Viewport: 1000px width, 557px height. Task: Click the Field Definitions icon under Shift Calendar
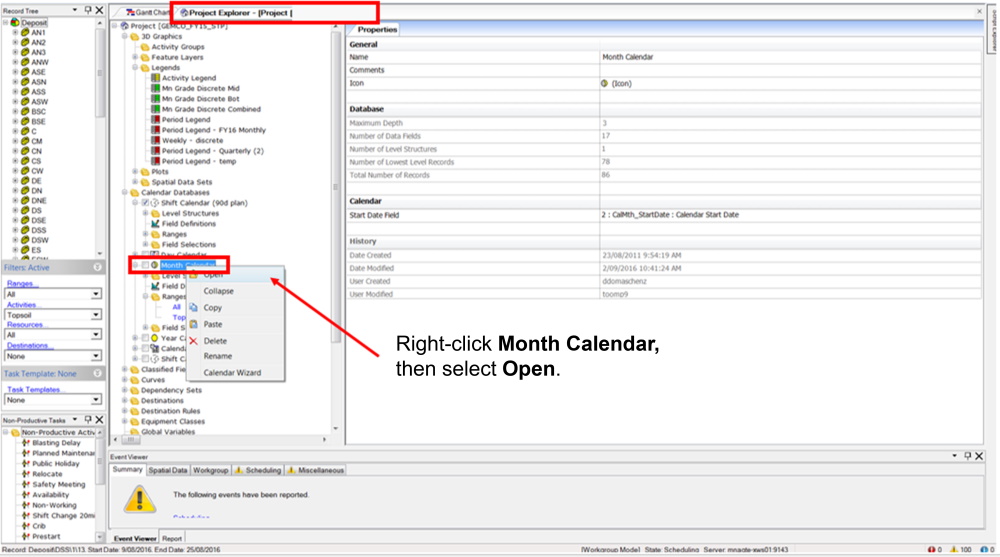155,224
